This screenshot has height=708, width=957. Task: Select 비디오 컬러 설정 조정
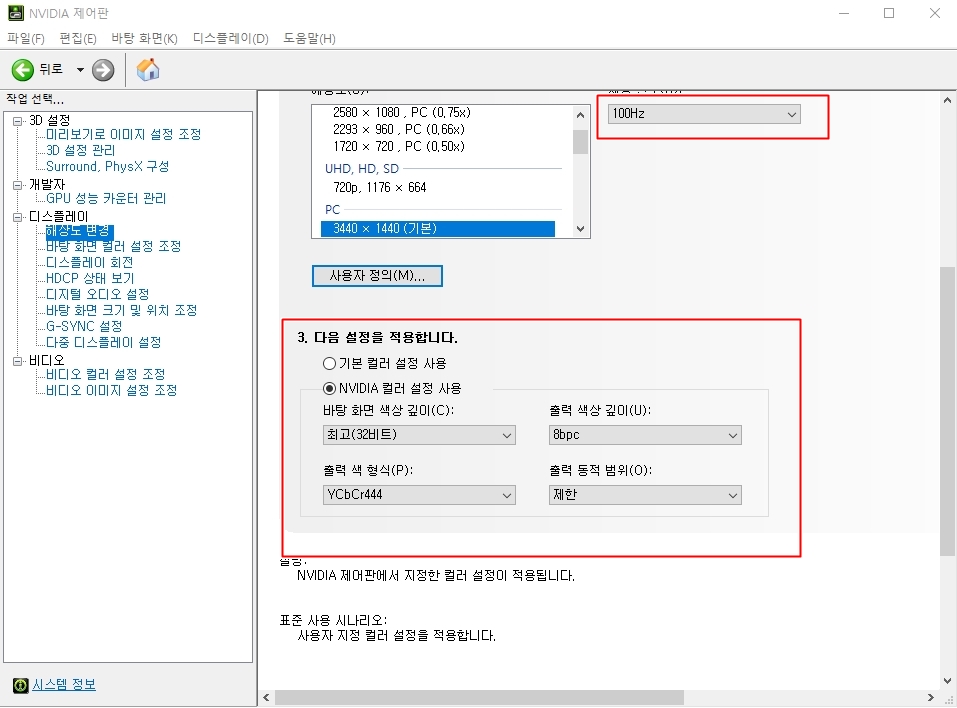click(106, 374)
